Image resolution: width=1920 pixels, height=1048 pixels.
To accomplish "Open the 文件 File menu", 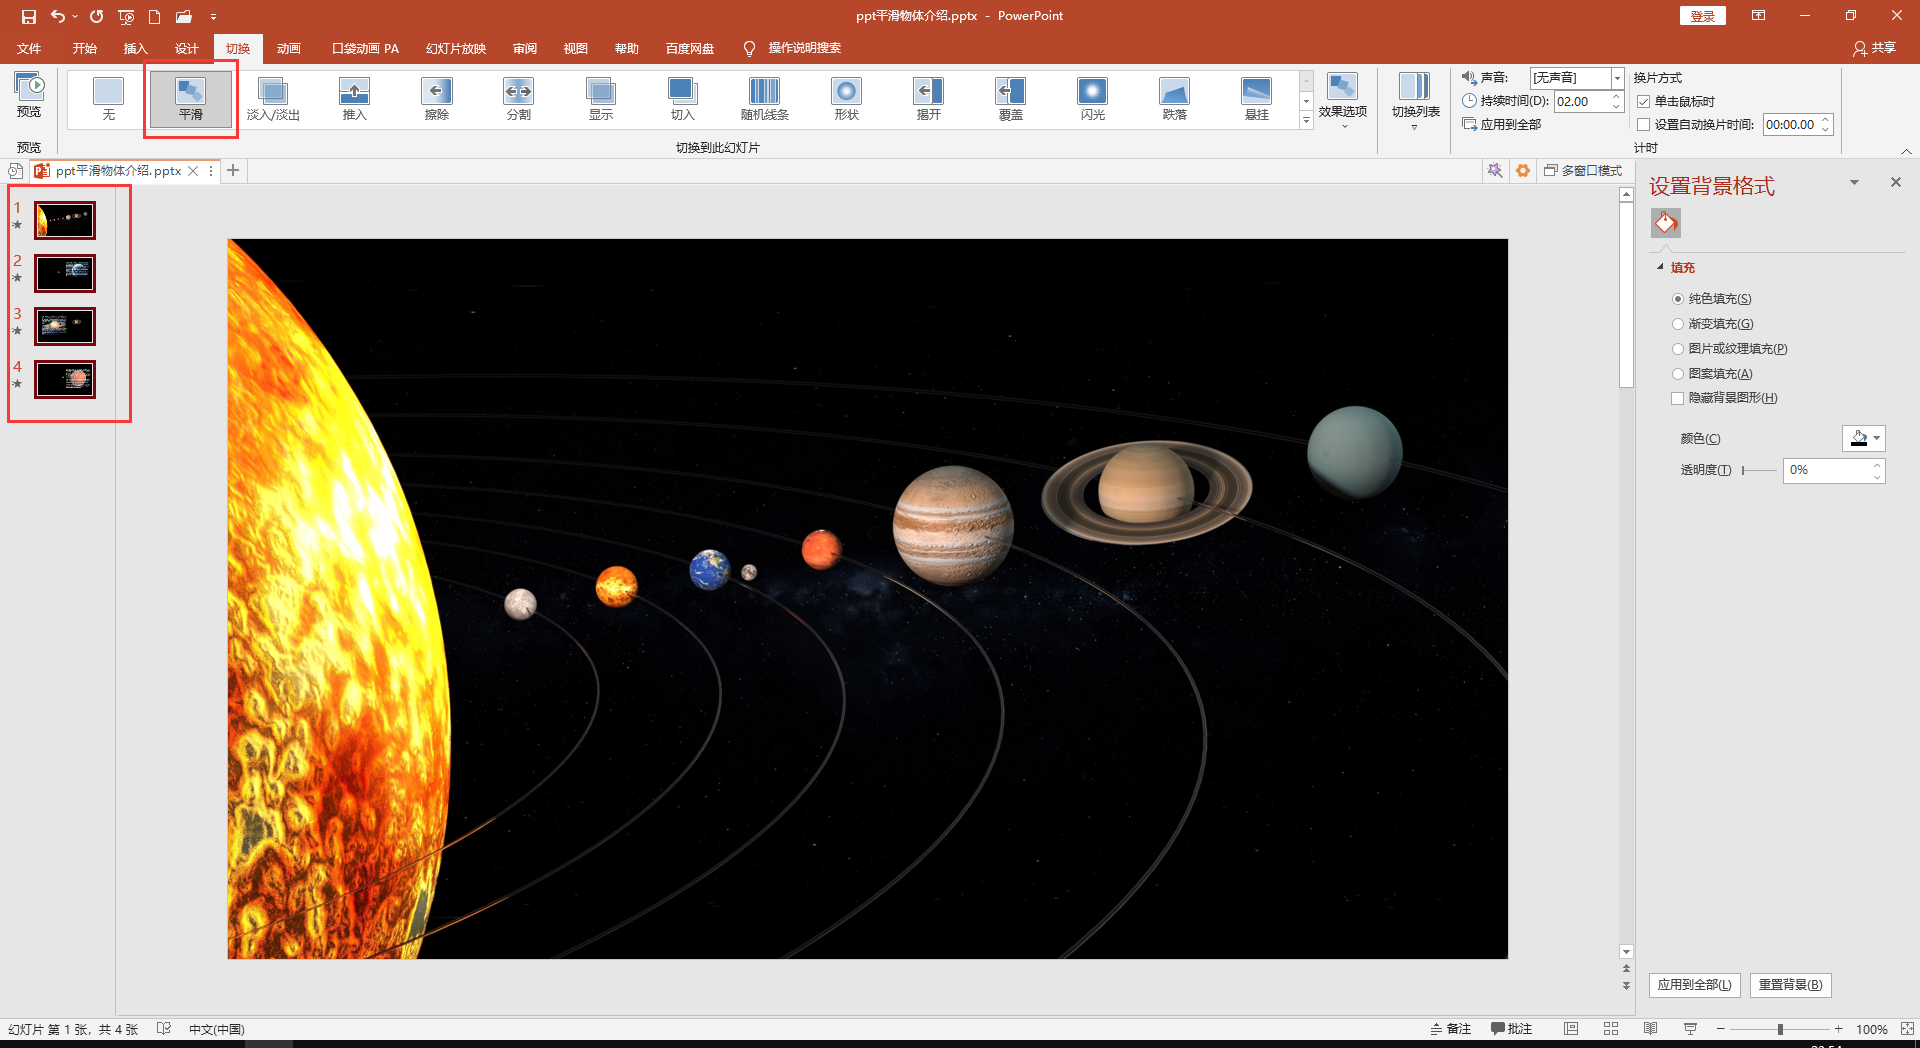I will (29, 48).
